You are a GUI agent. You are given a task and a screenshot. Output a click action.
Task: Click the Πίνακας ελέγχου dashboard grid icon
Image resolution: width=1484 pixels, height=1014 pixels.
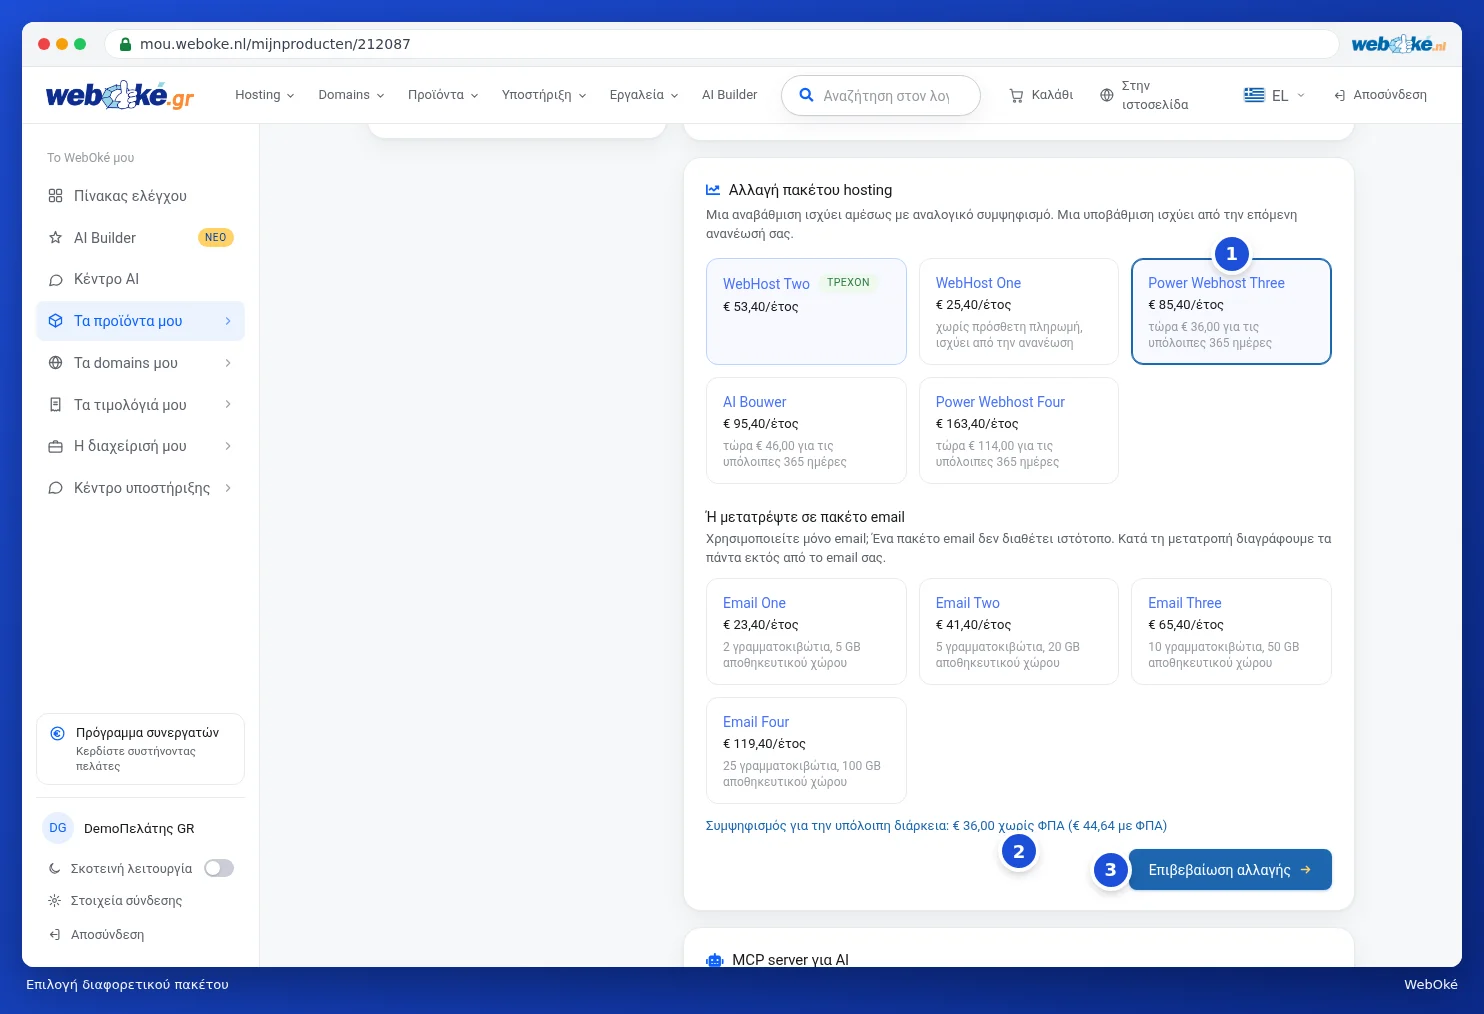click(x=56, y=196)
